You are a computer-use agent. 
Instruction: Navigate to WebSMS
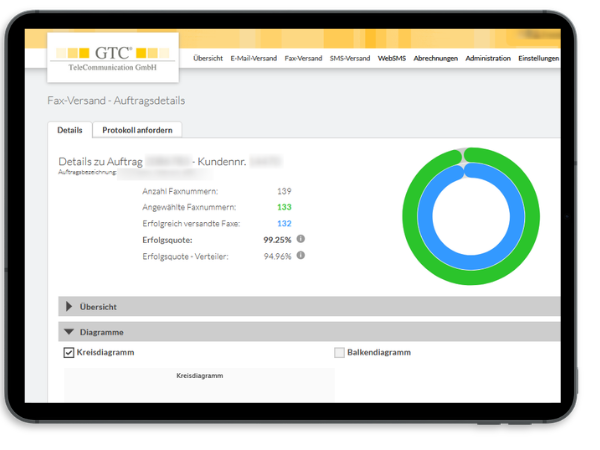point(392,59)
